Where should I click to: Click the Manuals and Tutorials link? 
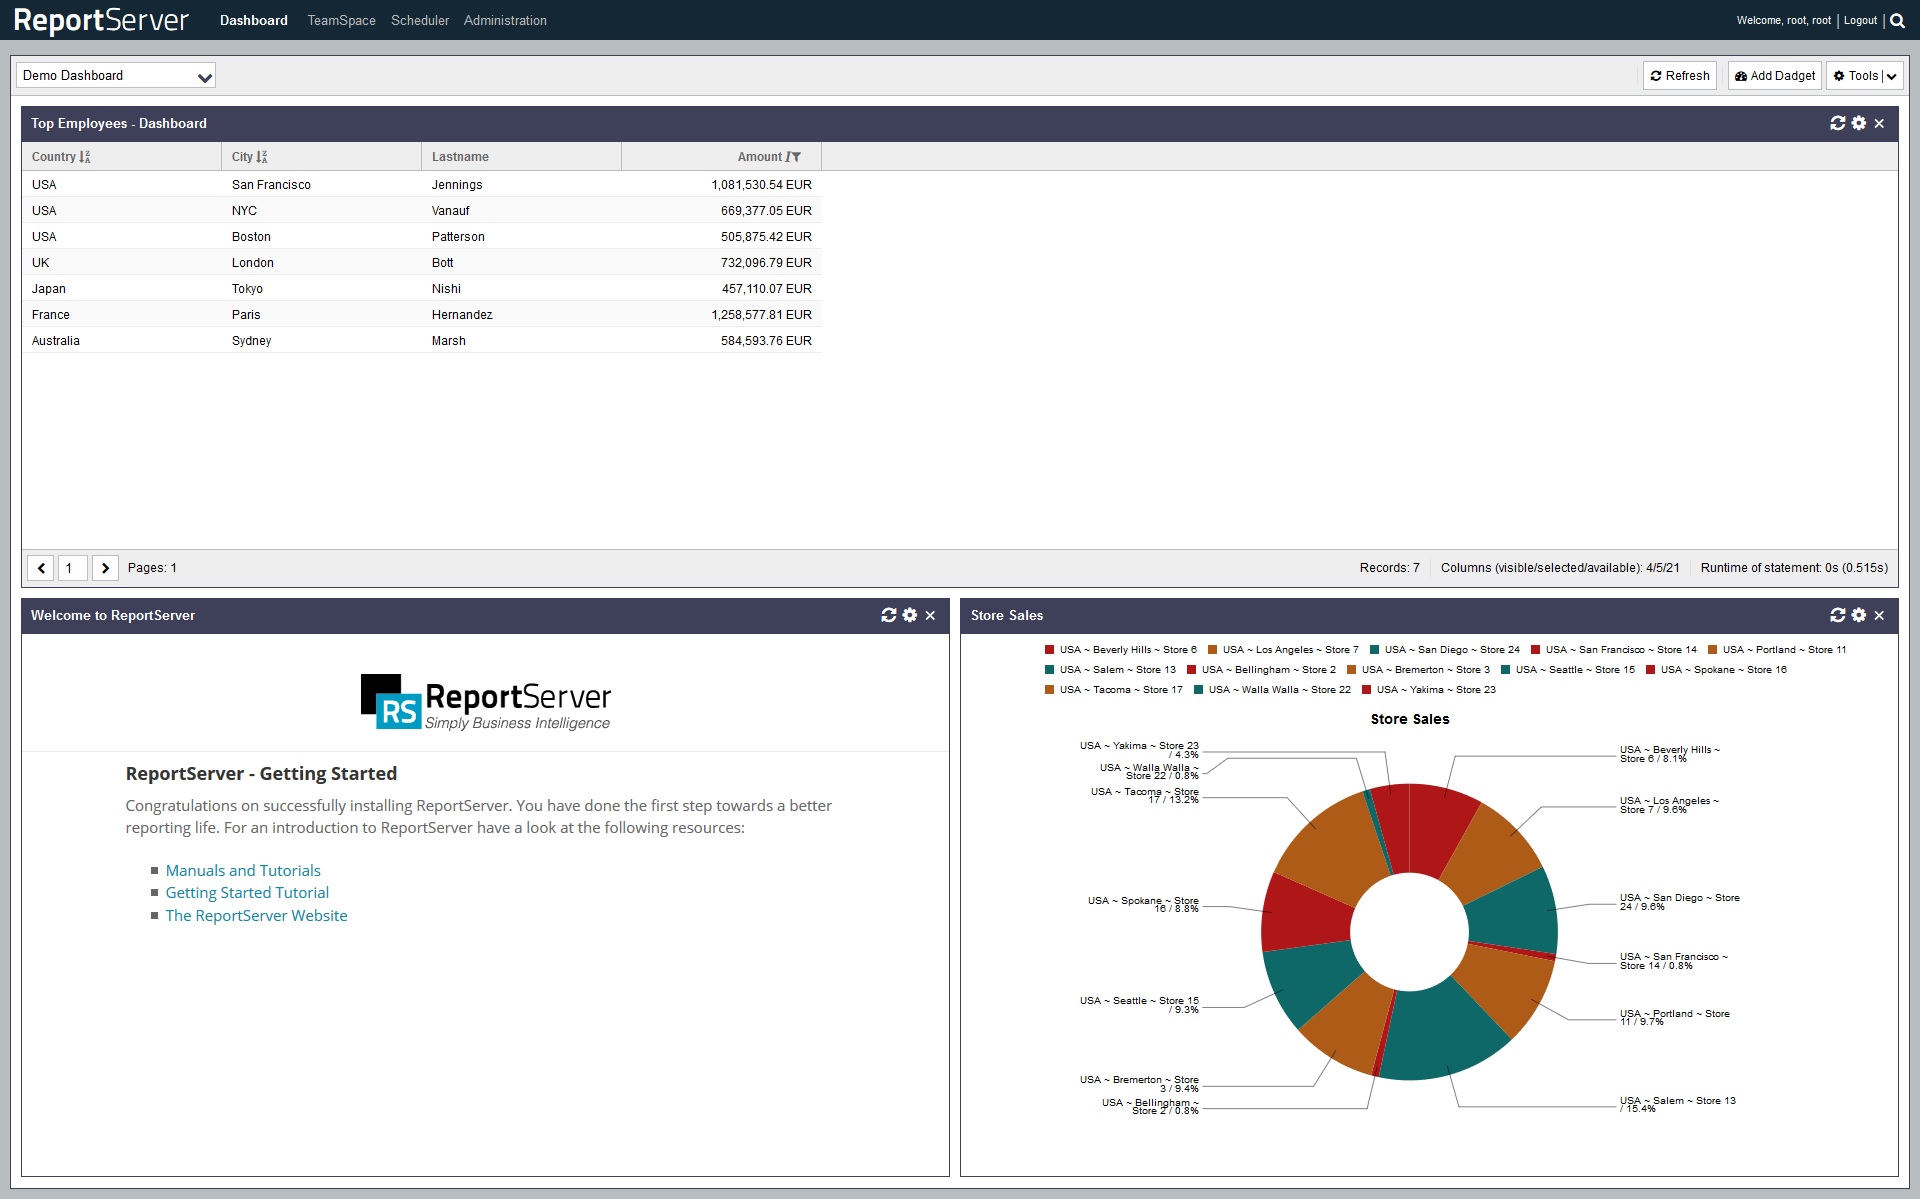click(x=243, y=869)
